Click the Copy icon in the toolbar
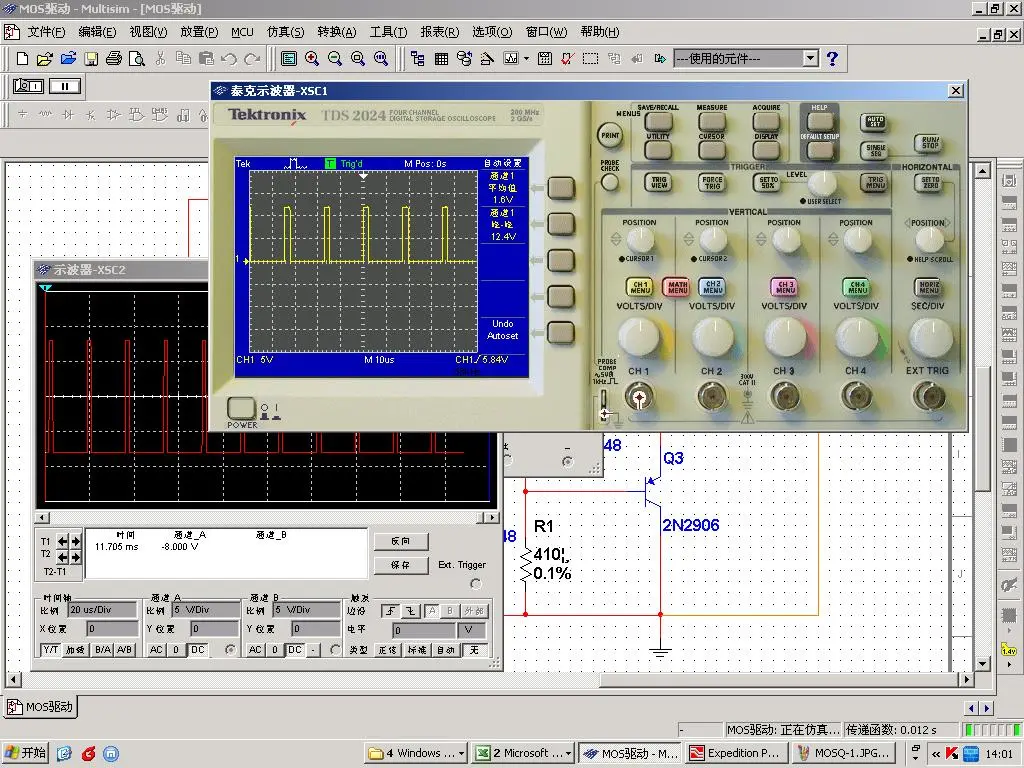 pos(184,59)
